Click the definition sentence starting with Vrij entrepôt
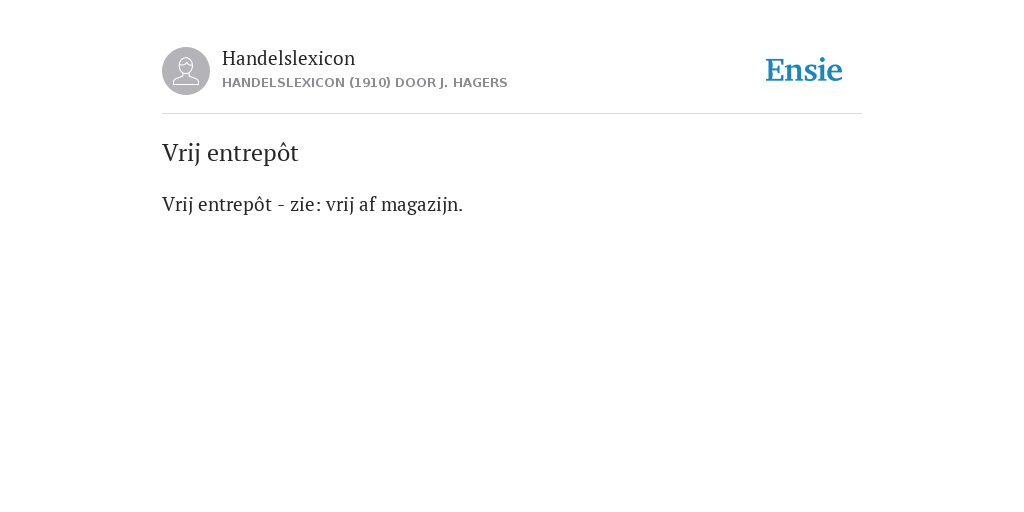 click(312, 204)
